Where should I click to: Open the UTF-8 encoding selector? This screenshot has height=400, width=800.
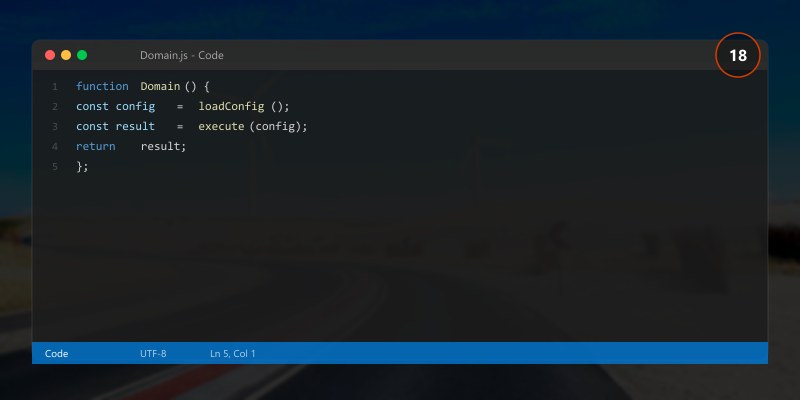[153, 354]
